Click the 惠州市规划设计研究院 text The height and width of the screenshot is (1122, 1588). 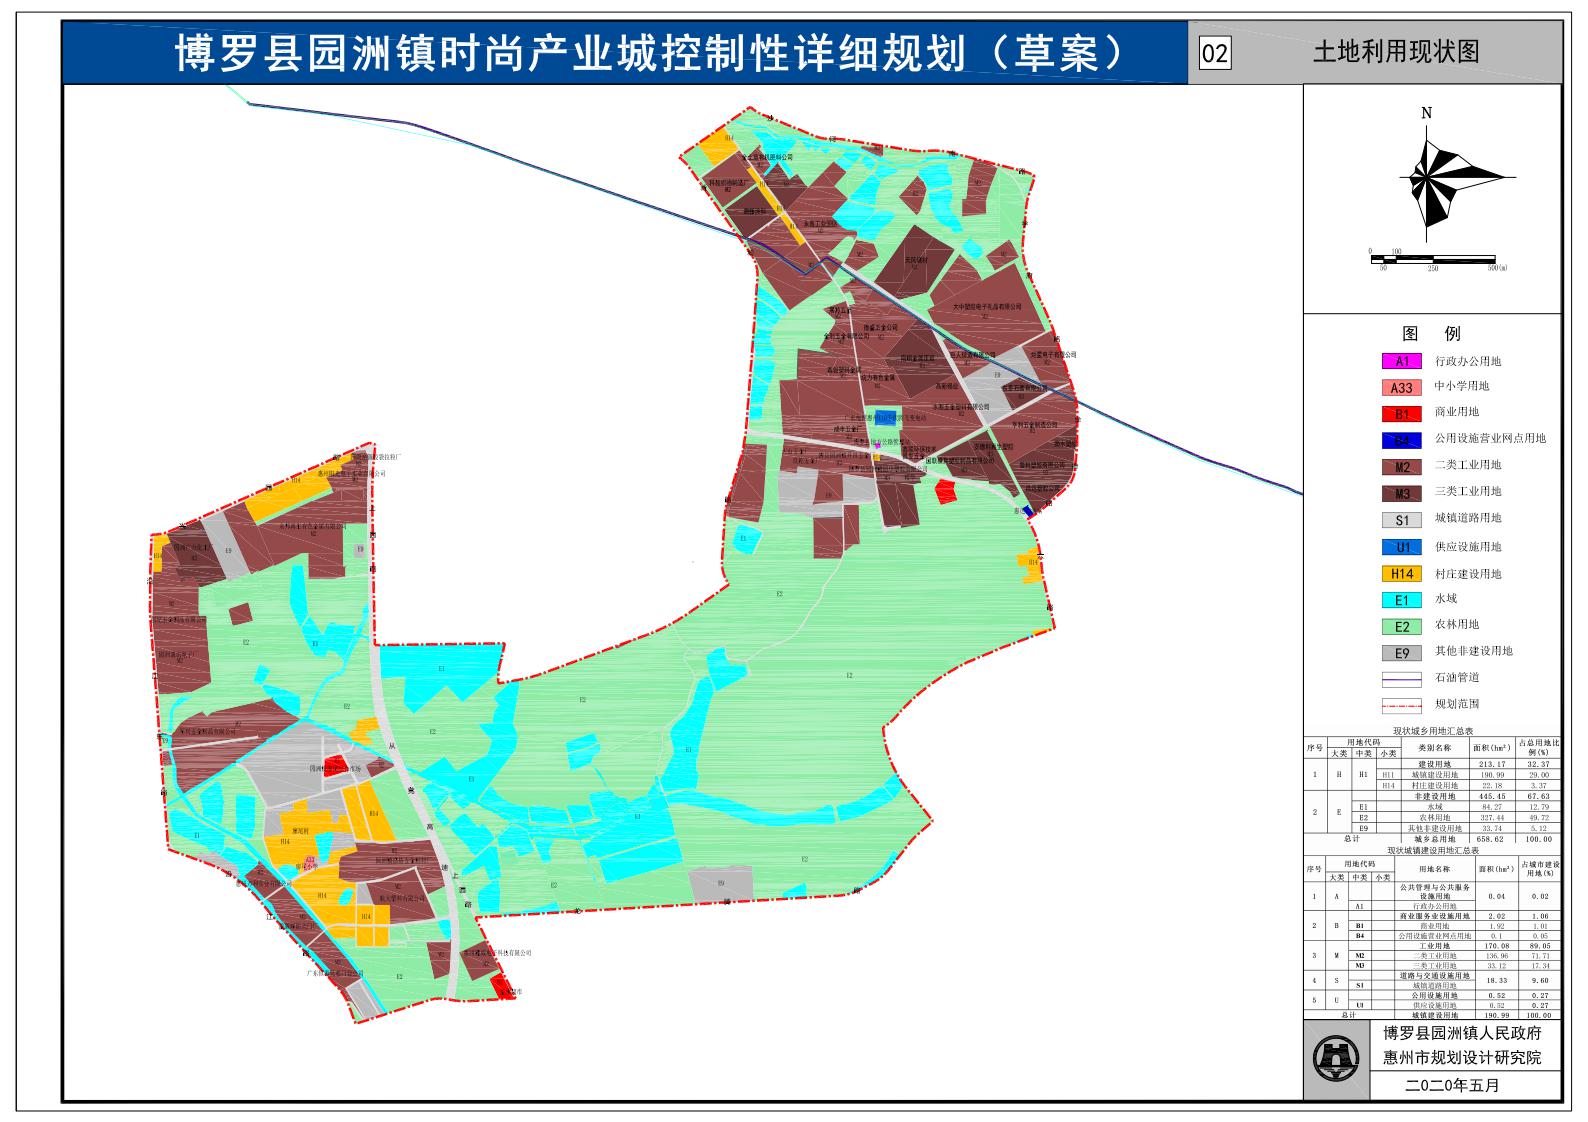(1461, 1058)
